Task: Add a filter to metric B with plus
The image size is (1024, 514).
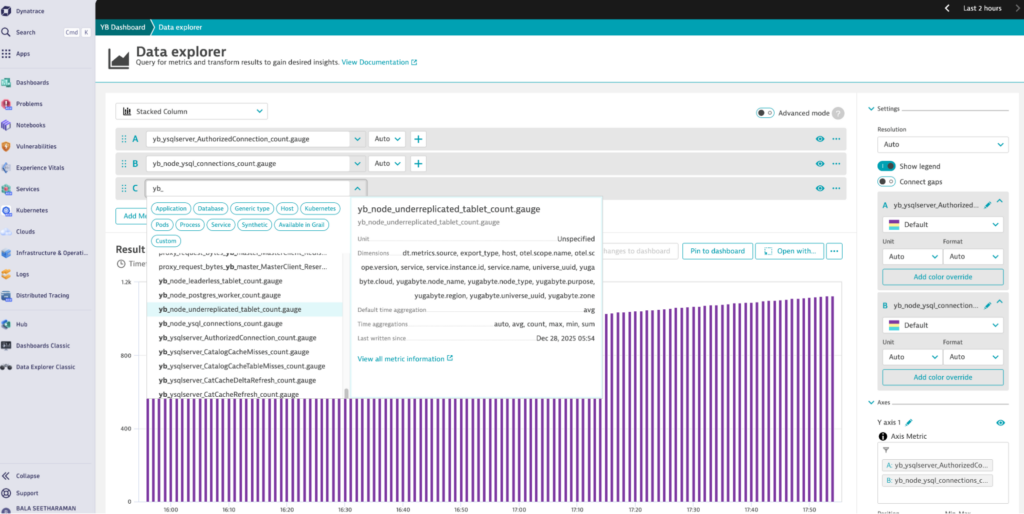Action: point(419,164)
